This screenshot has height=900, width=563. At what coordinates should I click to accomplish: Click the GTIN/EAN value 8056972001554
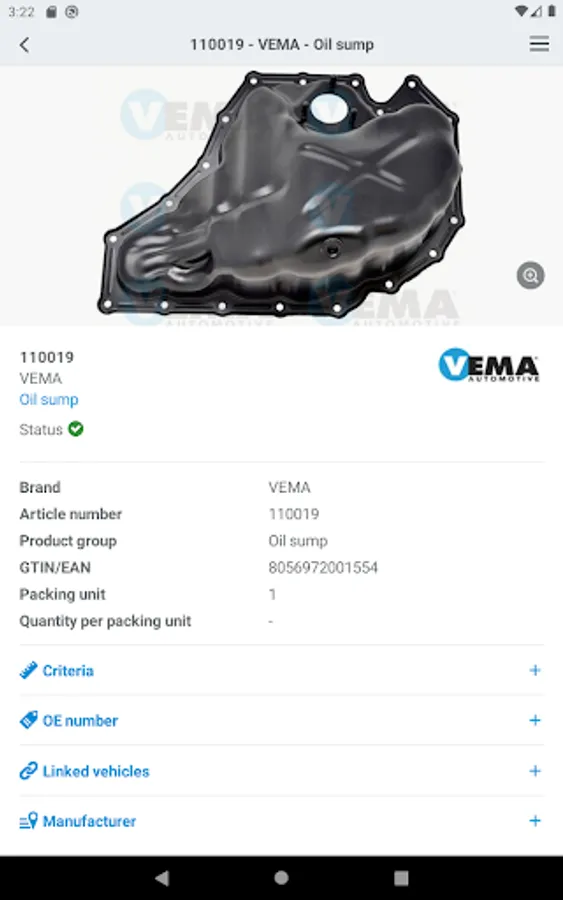(x=323, y=568)
